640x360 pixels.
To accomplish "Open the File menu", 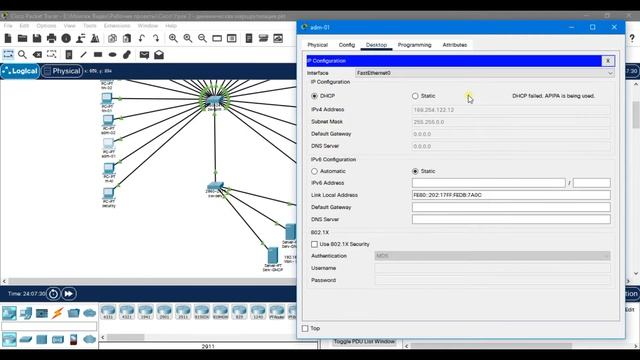I will 8,26.
